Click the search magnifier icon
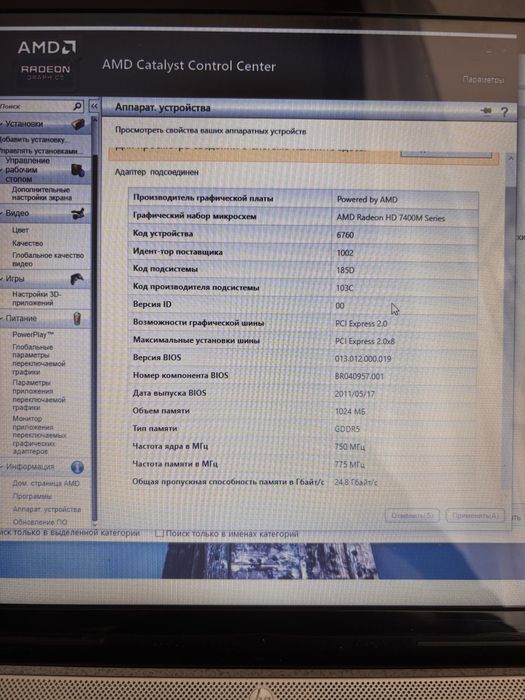 tap(77, 106)
